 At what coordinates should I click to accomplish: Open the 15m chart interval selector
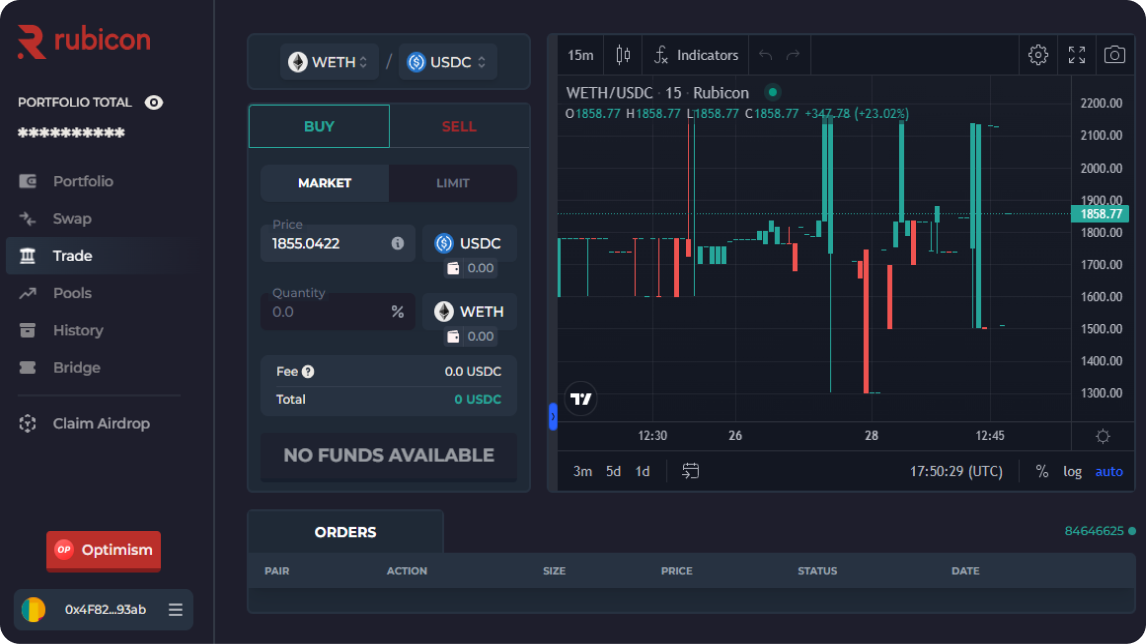click(x=580, y=55)
